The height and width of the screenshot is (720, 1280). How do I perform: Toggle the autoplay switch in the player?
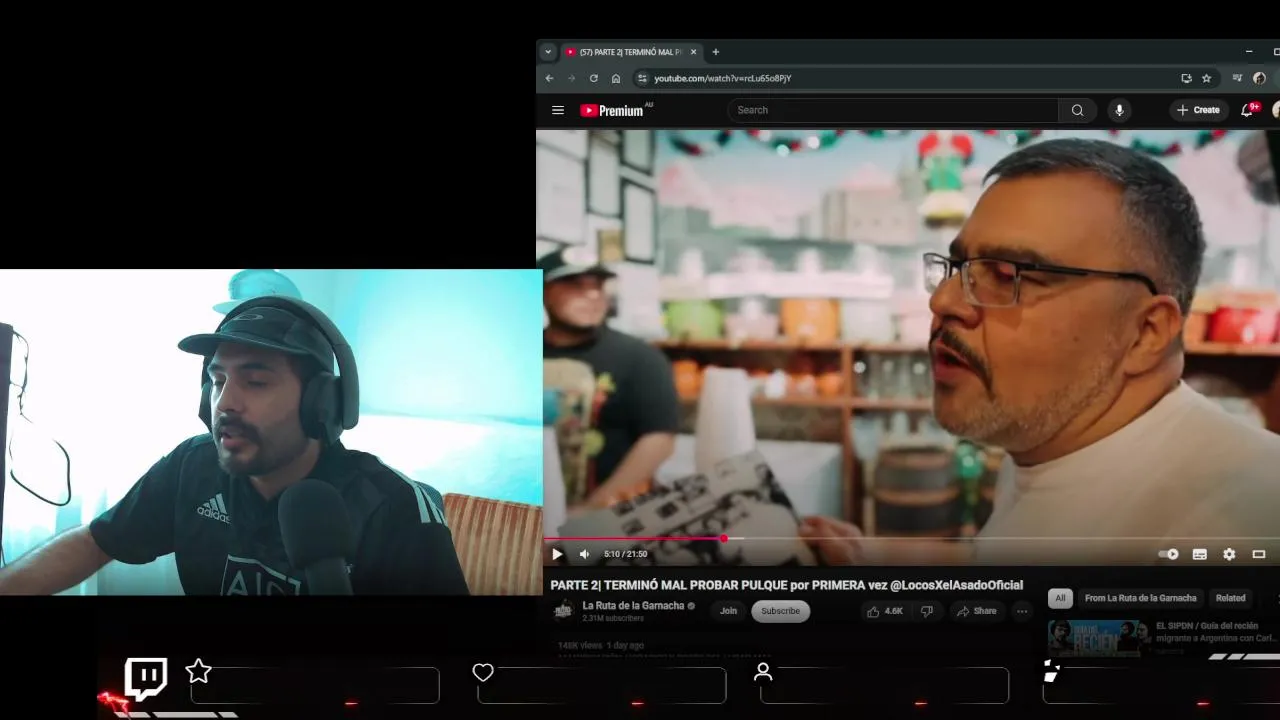pos(1168,554)
